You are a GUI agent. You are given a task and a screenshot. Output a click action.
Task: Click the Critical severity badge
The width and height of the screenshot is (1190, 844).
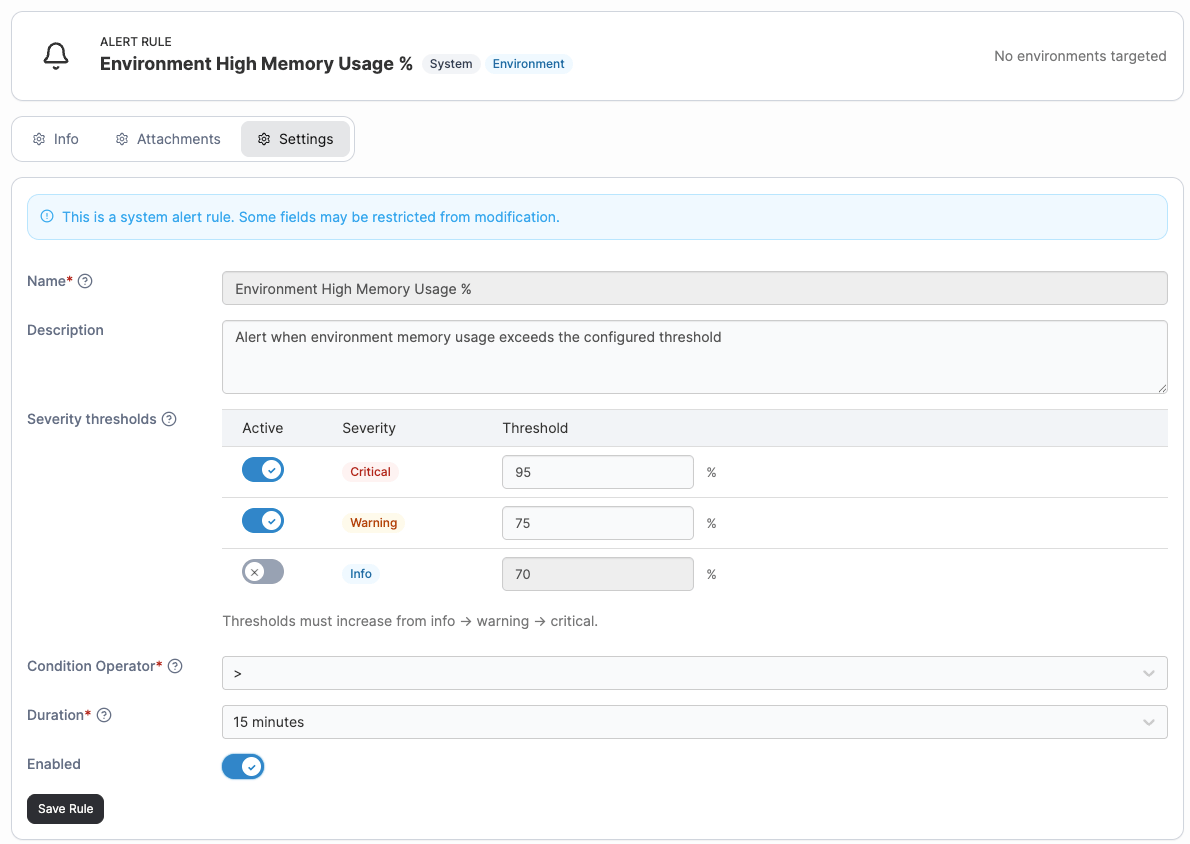pyautogui.click(x=370, y=472)
